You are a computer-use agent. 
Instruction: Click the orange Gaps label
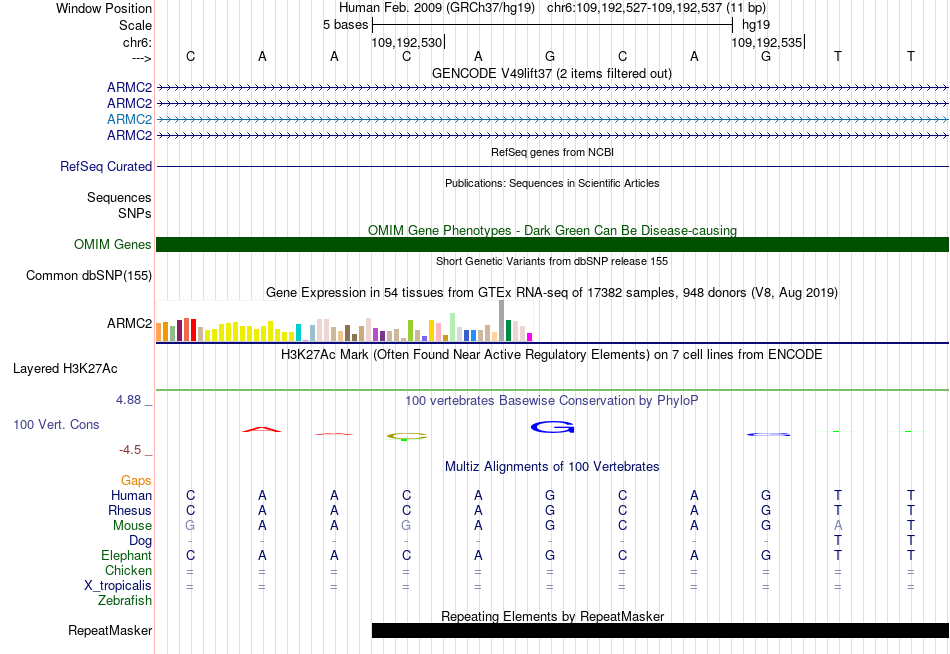(x=136, y=481)
